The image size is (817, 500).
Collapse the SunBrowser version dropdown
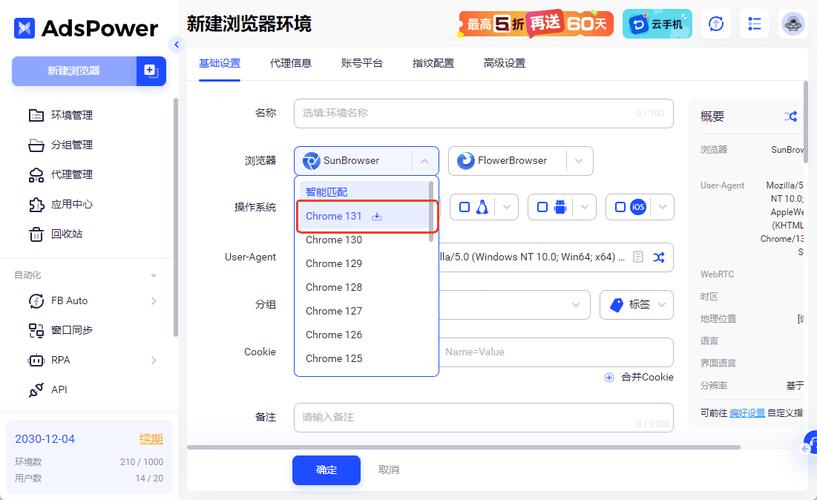(424, 161)
